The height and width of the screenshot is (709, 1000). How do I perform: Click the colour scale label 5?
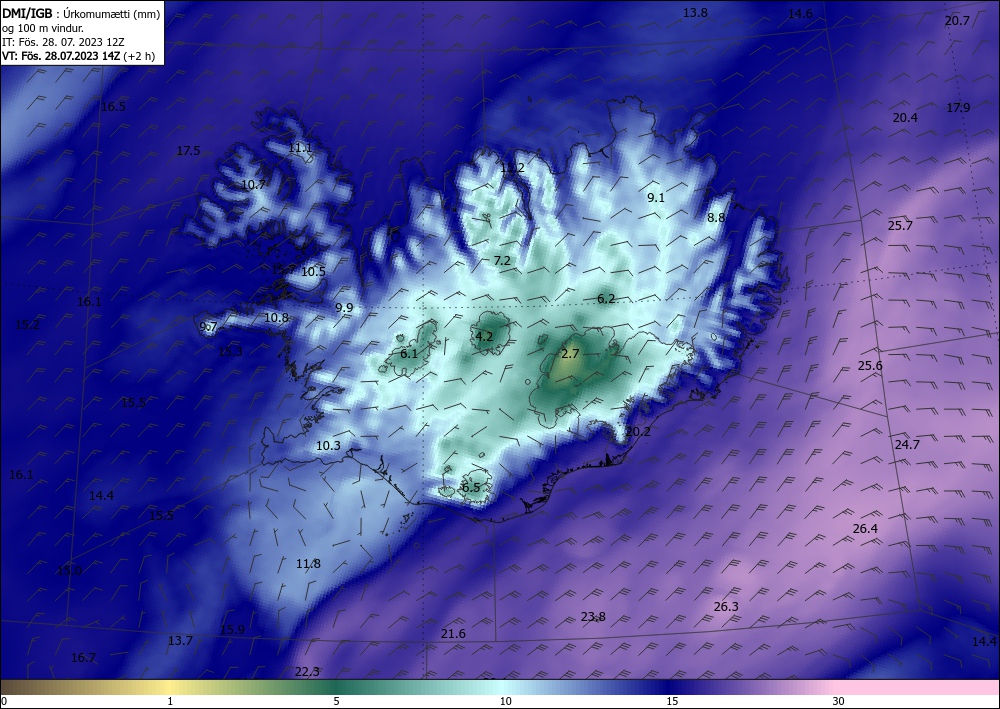336,701
